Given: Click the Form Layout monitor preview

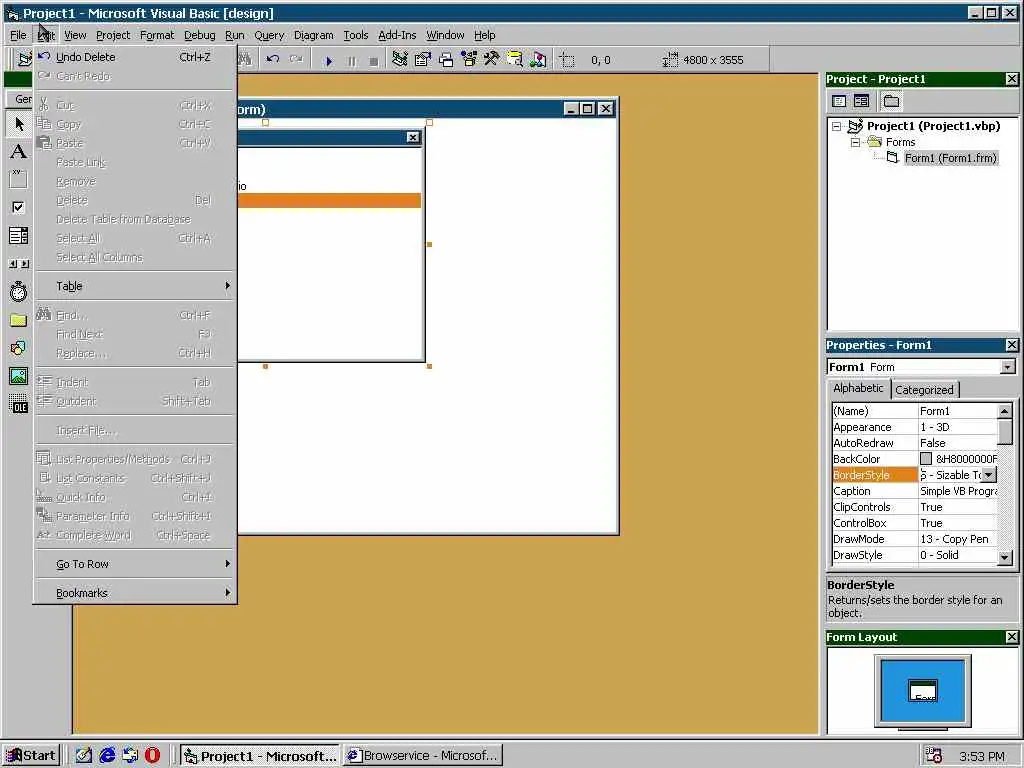Looking at the screenshot, I should pyautogui.click(x=922, y=691).
